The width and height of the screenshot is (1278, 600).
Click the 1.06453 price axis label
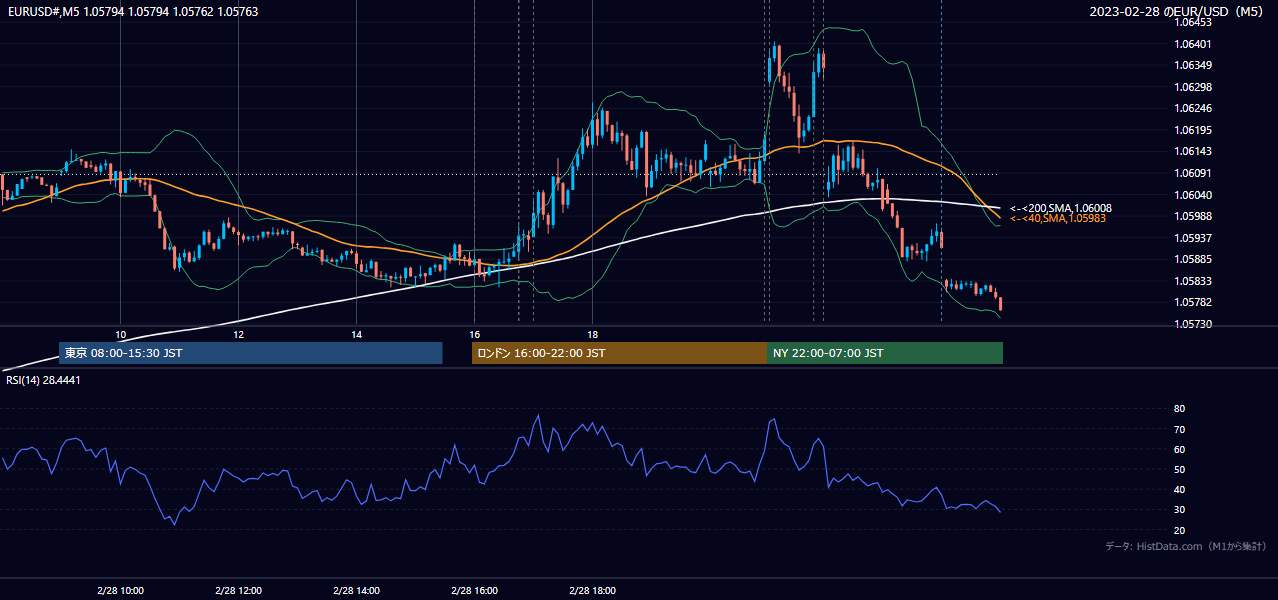[1193, 22]
